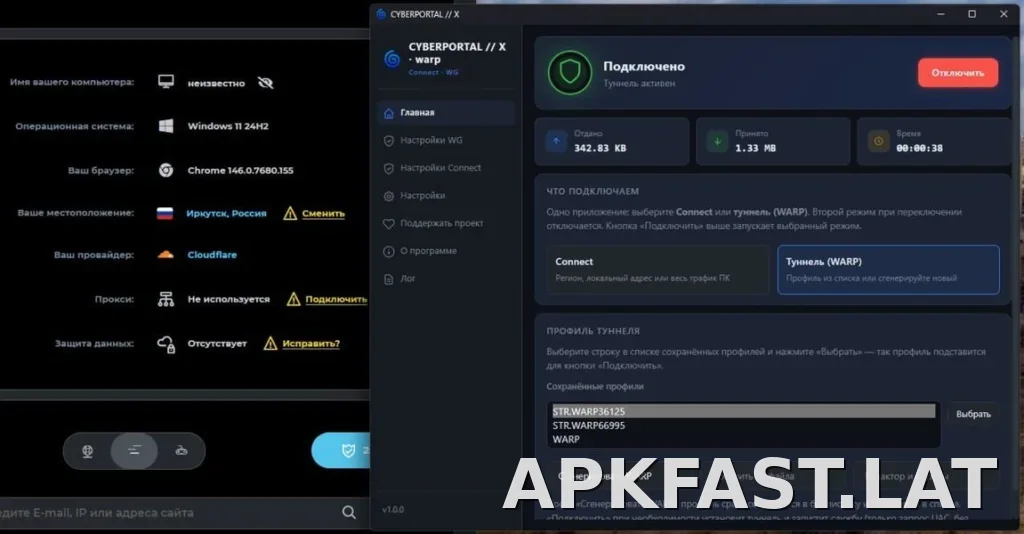Click the Отдано 342.83 KB stat card
1024x534 pixels.
[612, 141]
